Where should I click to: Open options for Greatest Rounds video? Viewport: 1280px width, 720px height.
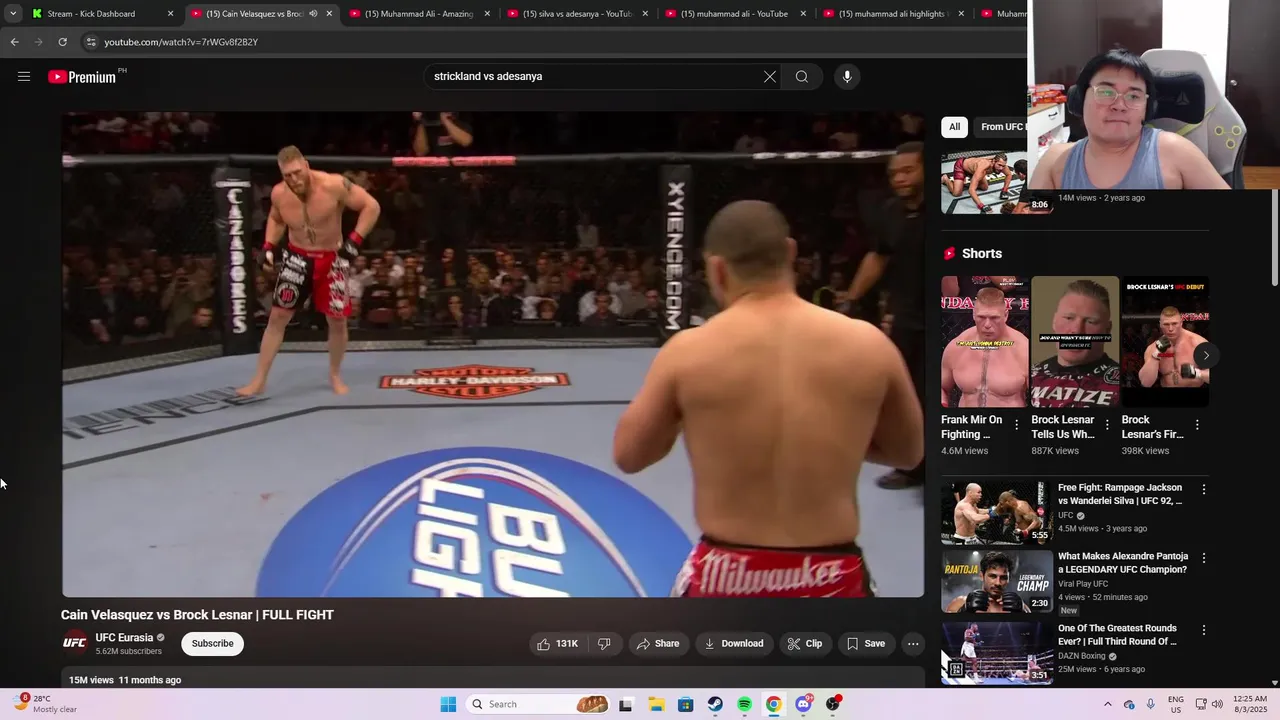pos(1204,630)
